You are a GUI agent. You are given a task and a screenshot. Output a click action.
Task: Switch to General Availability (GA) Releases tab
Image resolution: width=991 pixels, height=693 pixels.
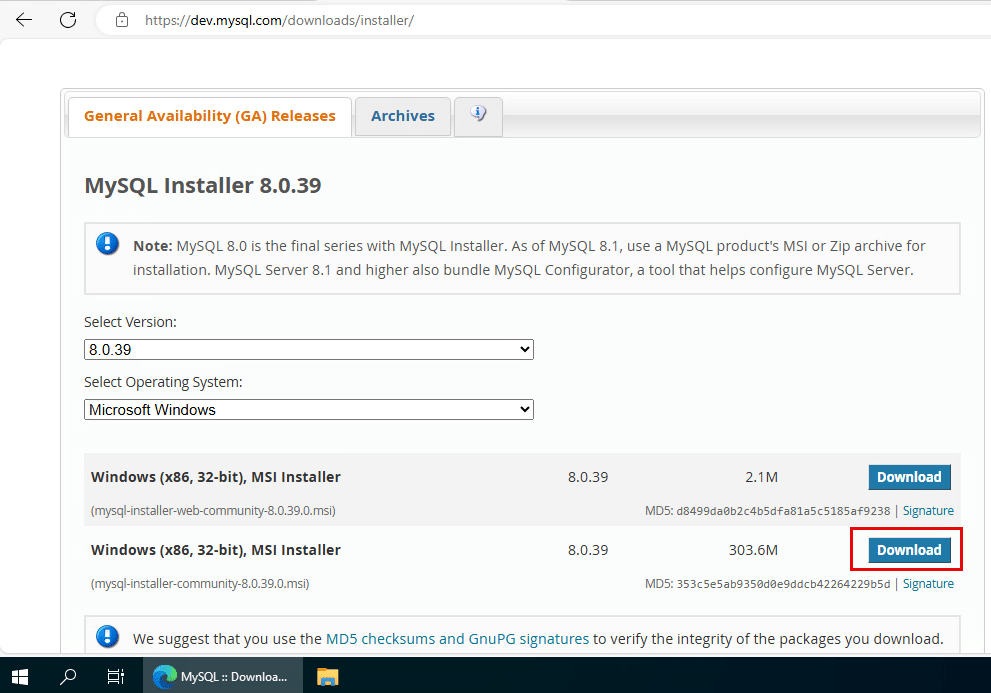pos(210,116)
